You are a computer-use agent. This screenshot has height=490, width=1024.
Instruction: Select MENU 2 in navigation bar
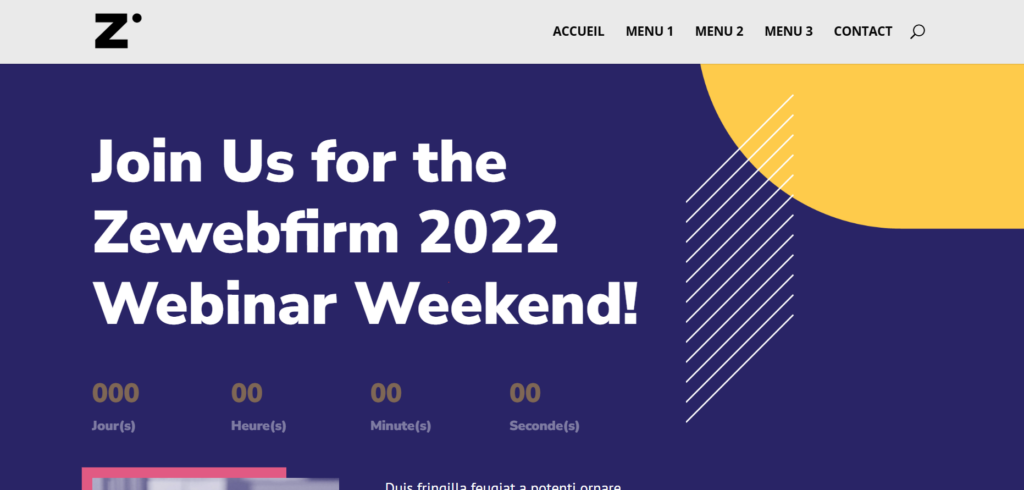pos(719,31)
